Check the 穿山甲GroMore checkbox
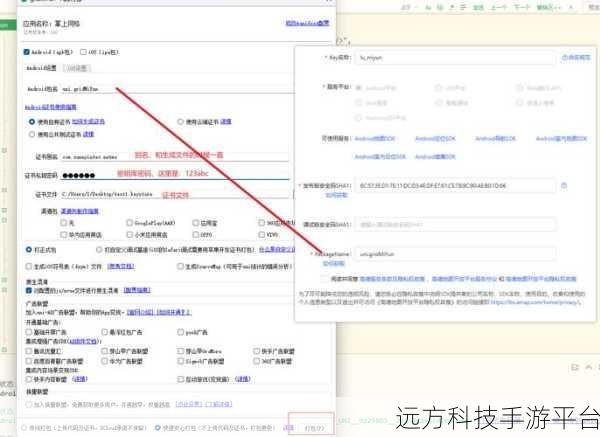 pos(180,351)
